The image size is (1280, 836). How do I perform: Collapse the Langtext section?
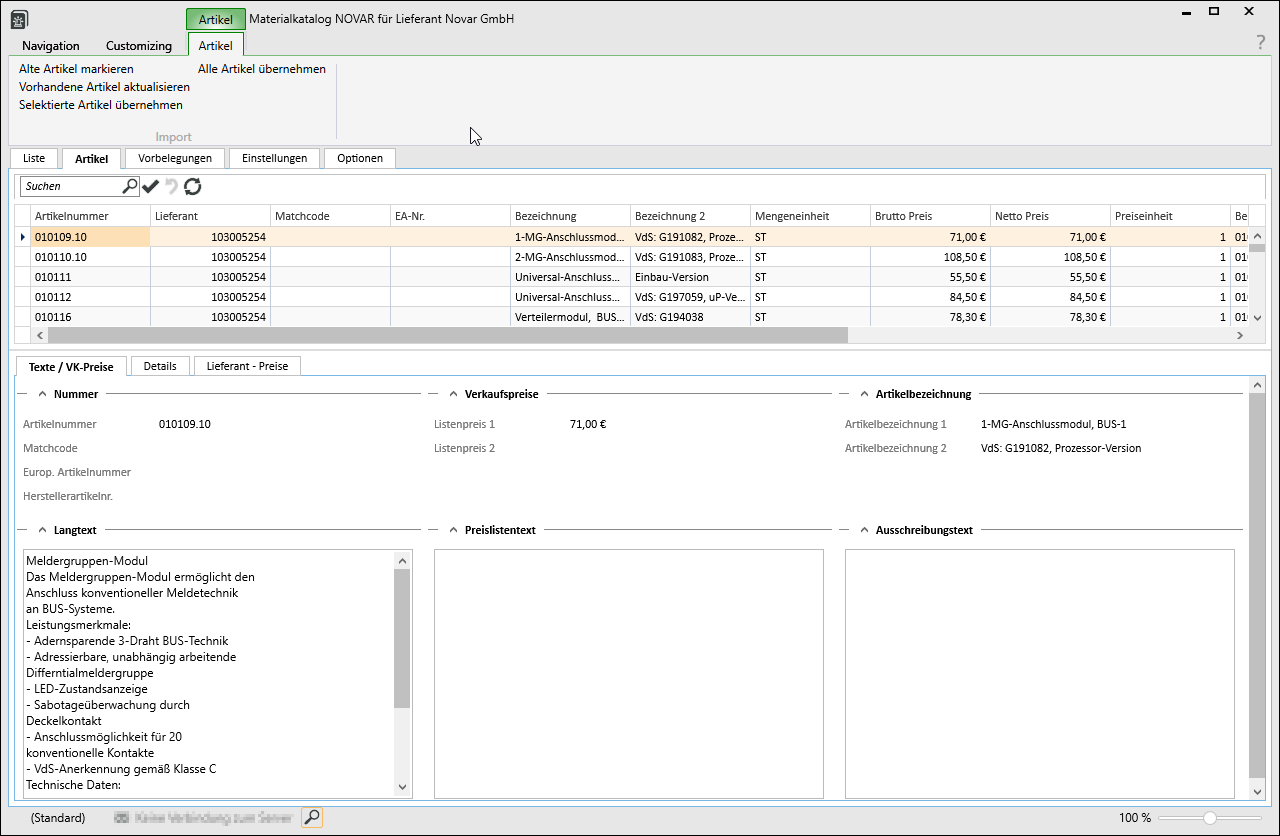click(x=42, y=530)
